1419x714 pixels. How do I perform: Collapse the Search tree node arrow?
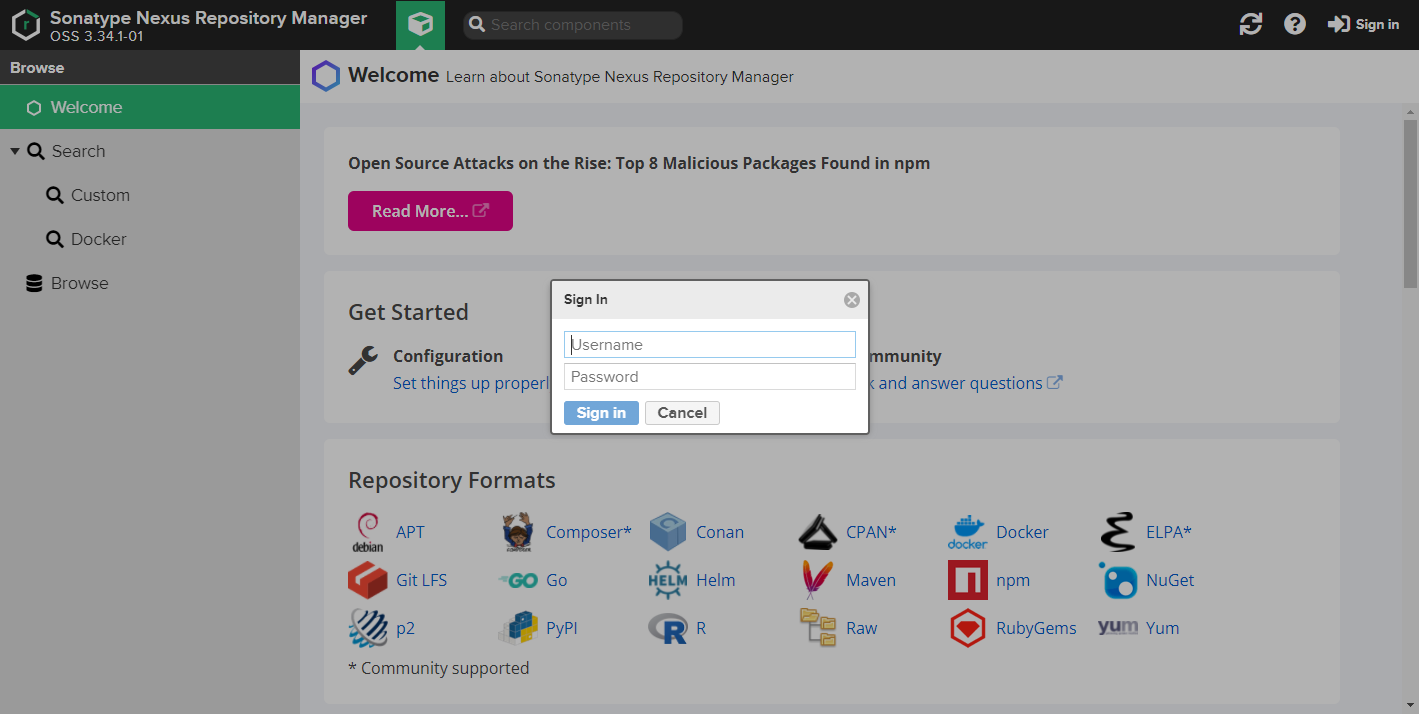click(x=15, y=151)
